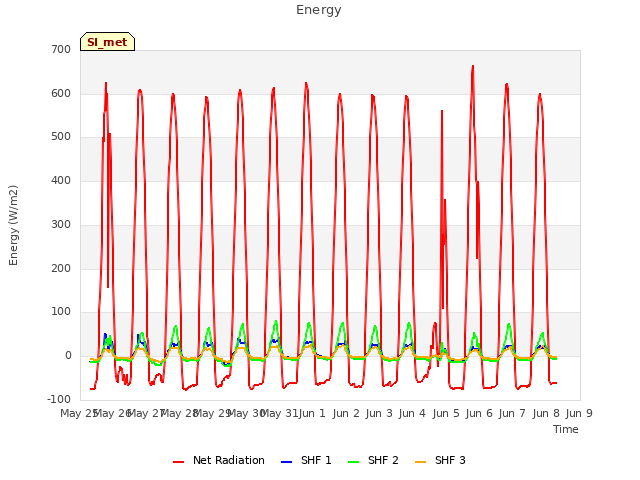Screen dimensions: 640x480
Task: Click the 0 y-axis tick label
Action: 68,356
